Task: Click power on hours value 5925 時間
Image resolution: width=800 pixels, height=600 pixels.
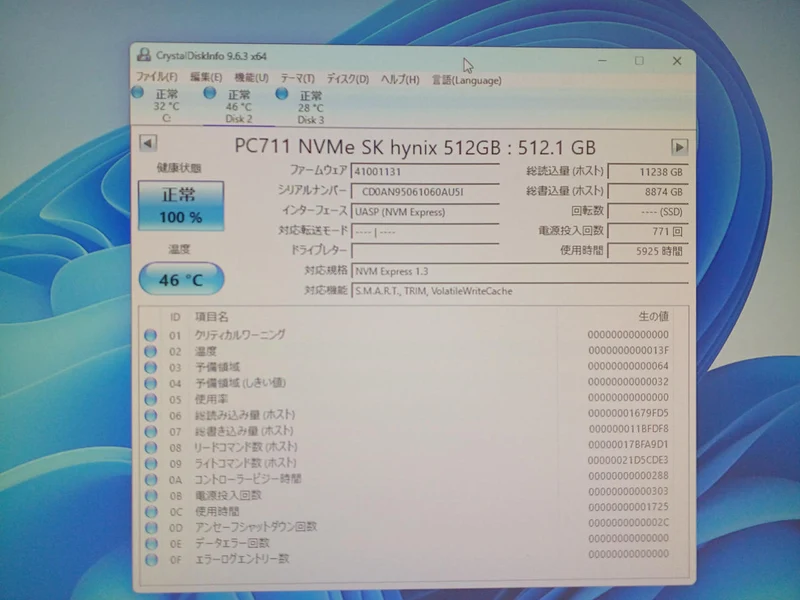Action: click(648, 251)
